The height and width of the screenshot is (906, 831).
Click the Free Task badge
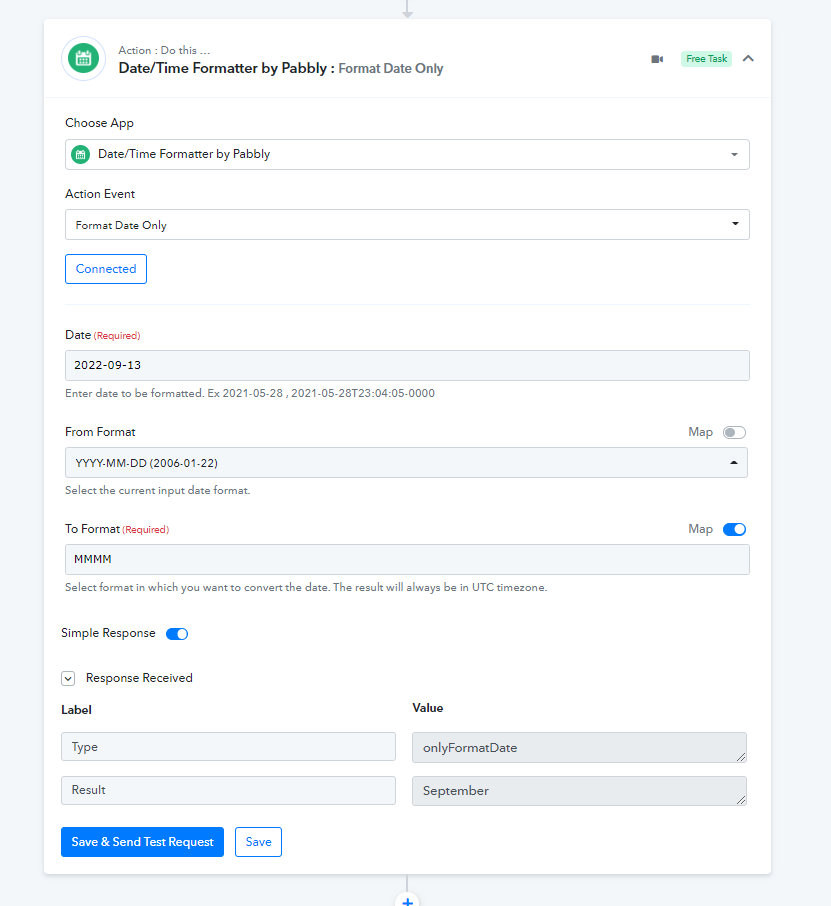click(x=706, y=59)
